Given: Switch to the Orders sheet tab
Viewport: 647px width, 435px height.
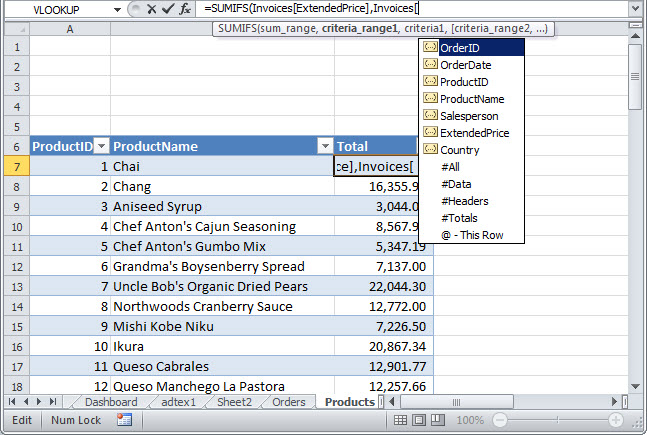Looking at the screenshot, I should coord(289,402).
